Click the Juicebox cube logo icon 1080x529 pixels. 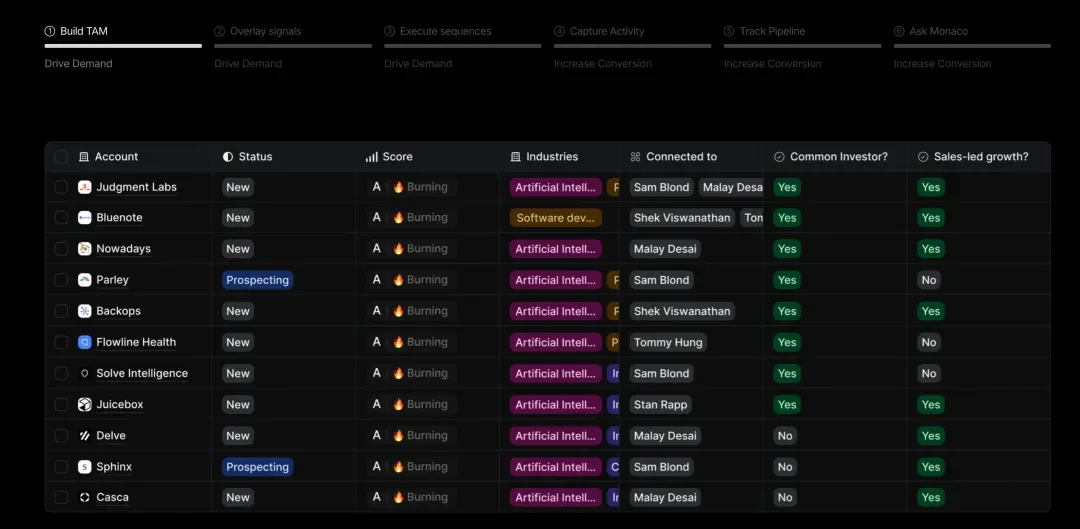coord(85,405)
